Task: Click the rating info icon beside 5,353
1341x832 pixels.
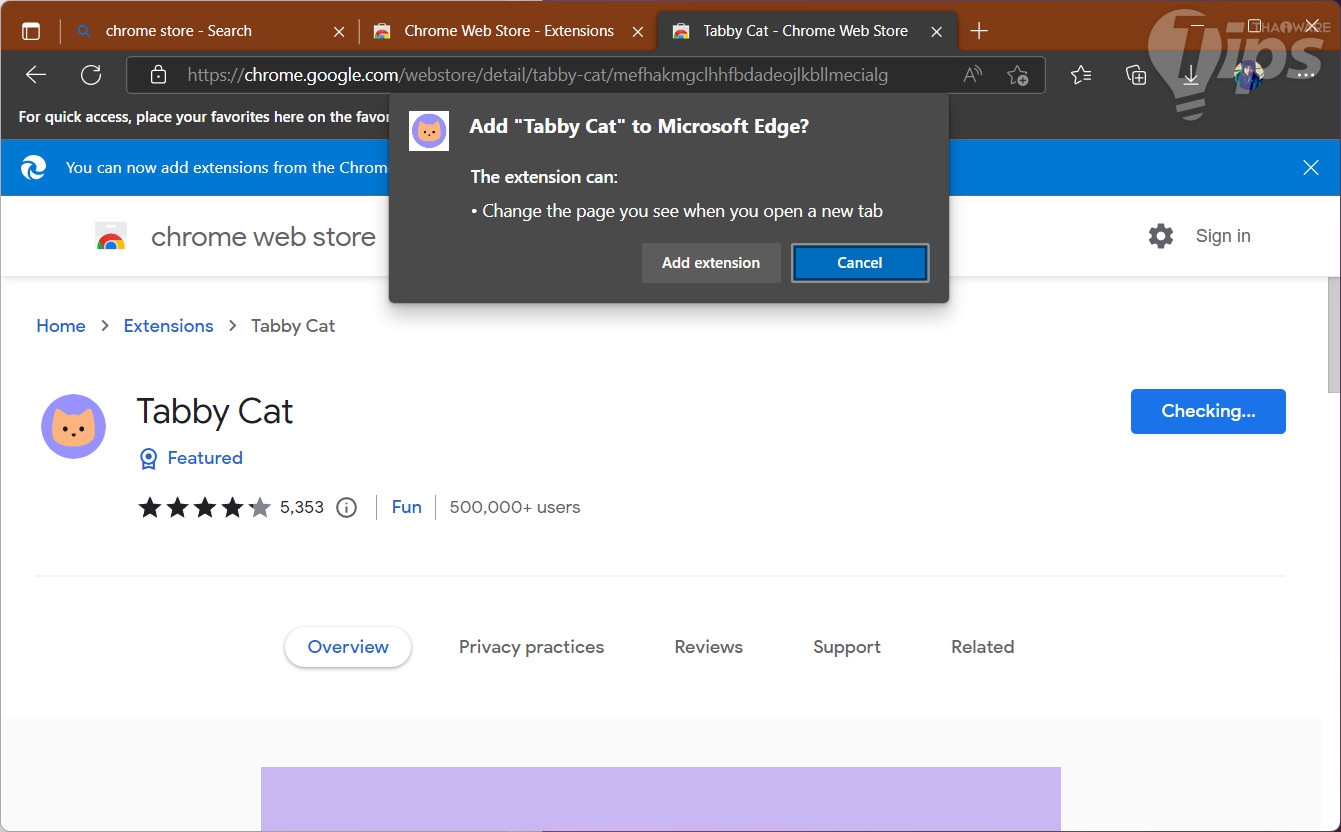Action: coord(347,508)
